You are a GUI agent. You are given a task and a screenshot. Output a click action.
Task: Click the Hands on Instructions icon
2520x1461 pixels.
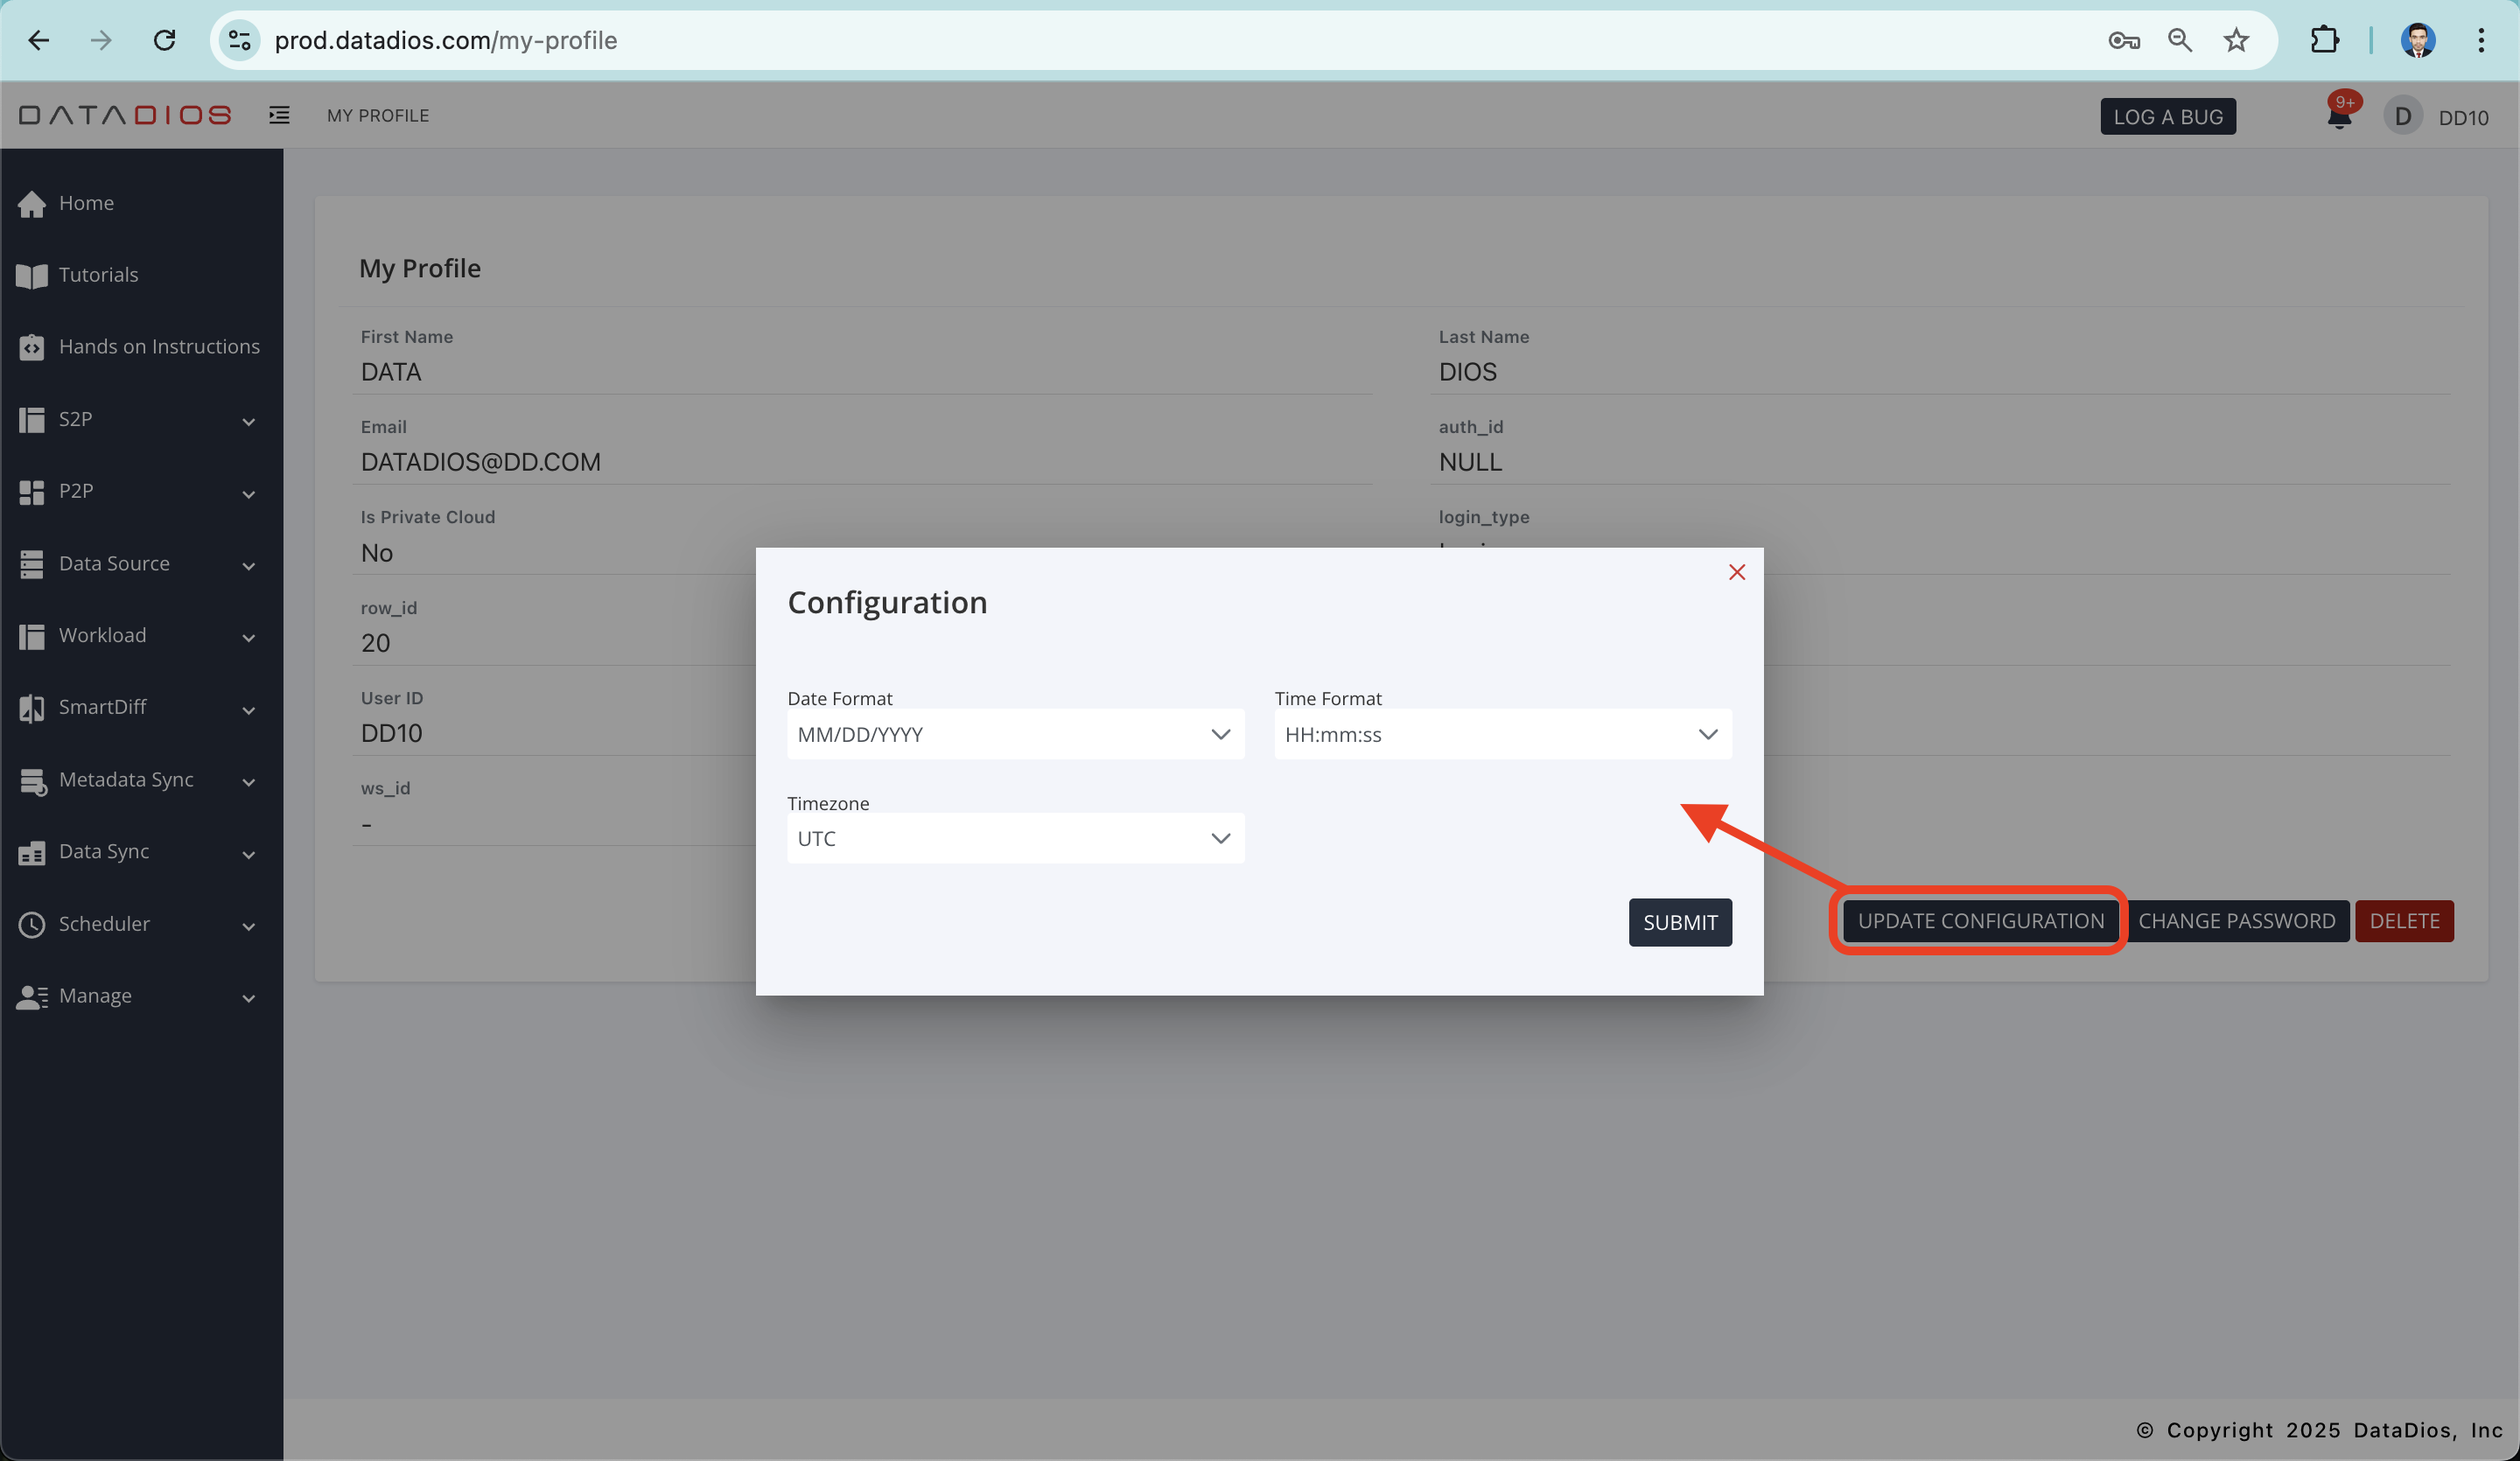point(32,347)
